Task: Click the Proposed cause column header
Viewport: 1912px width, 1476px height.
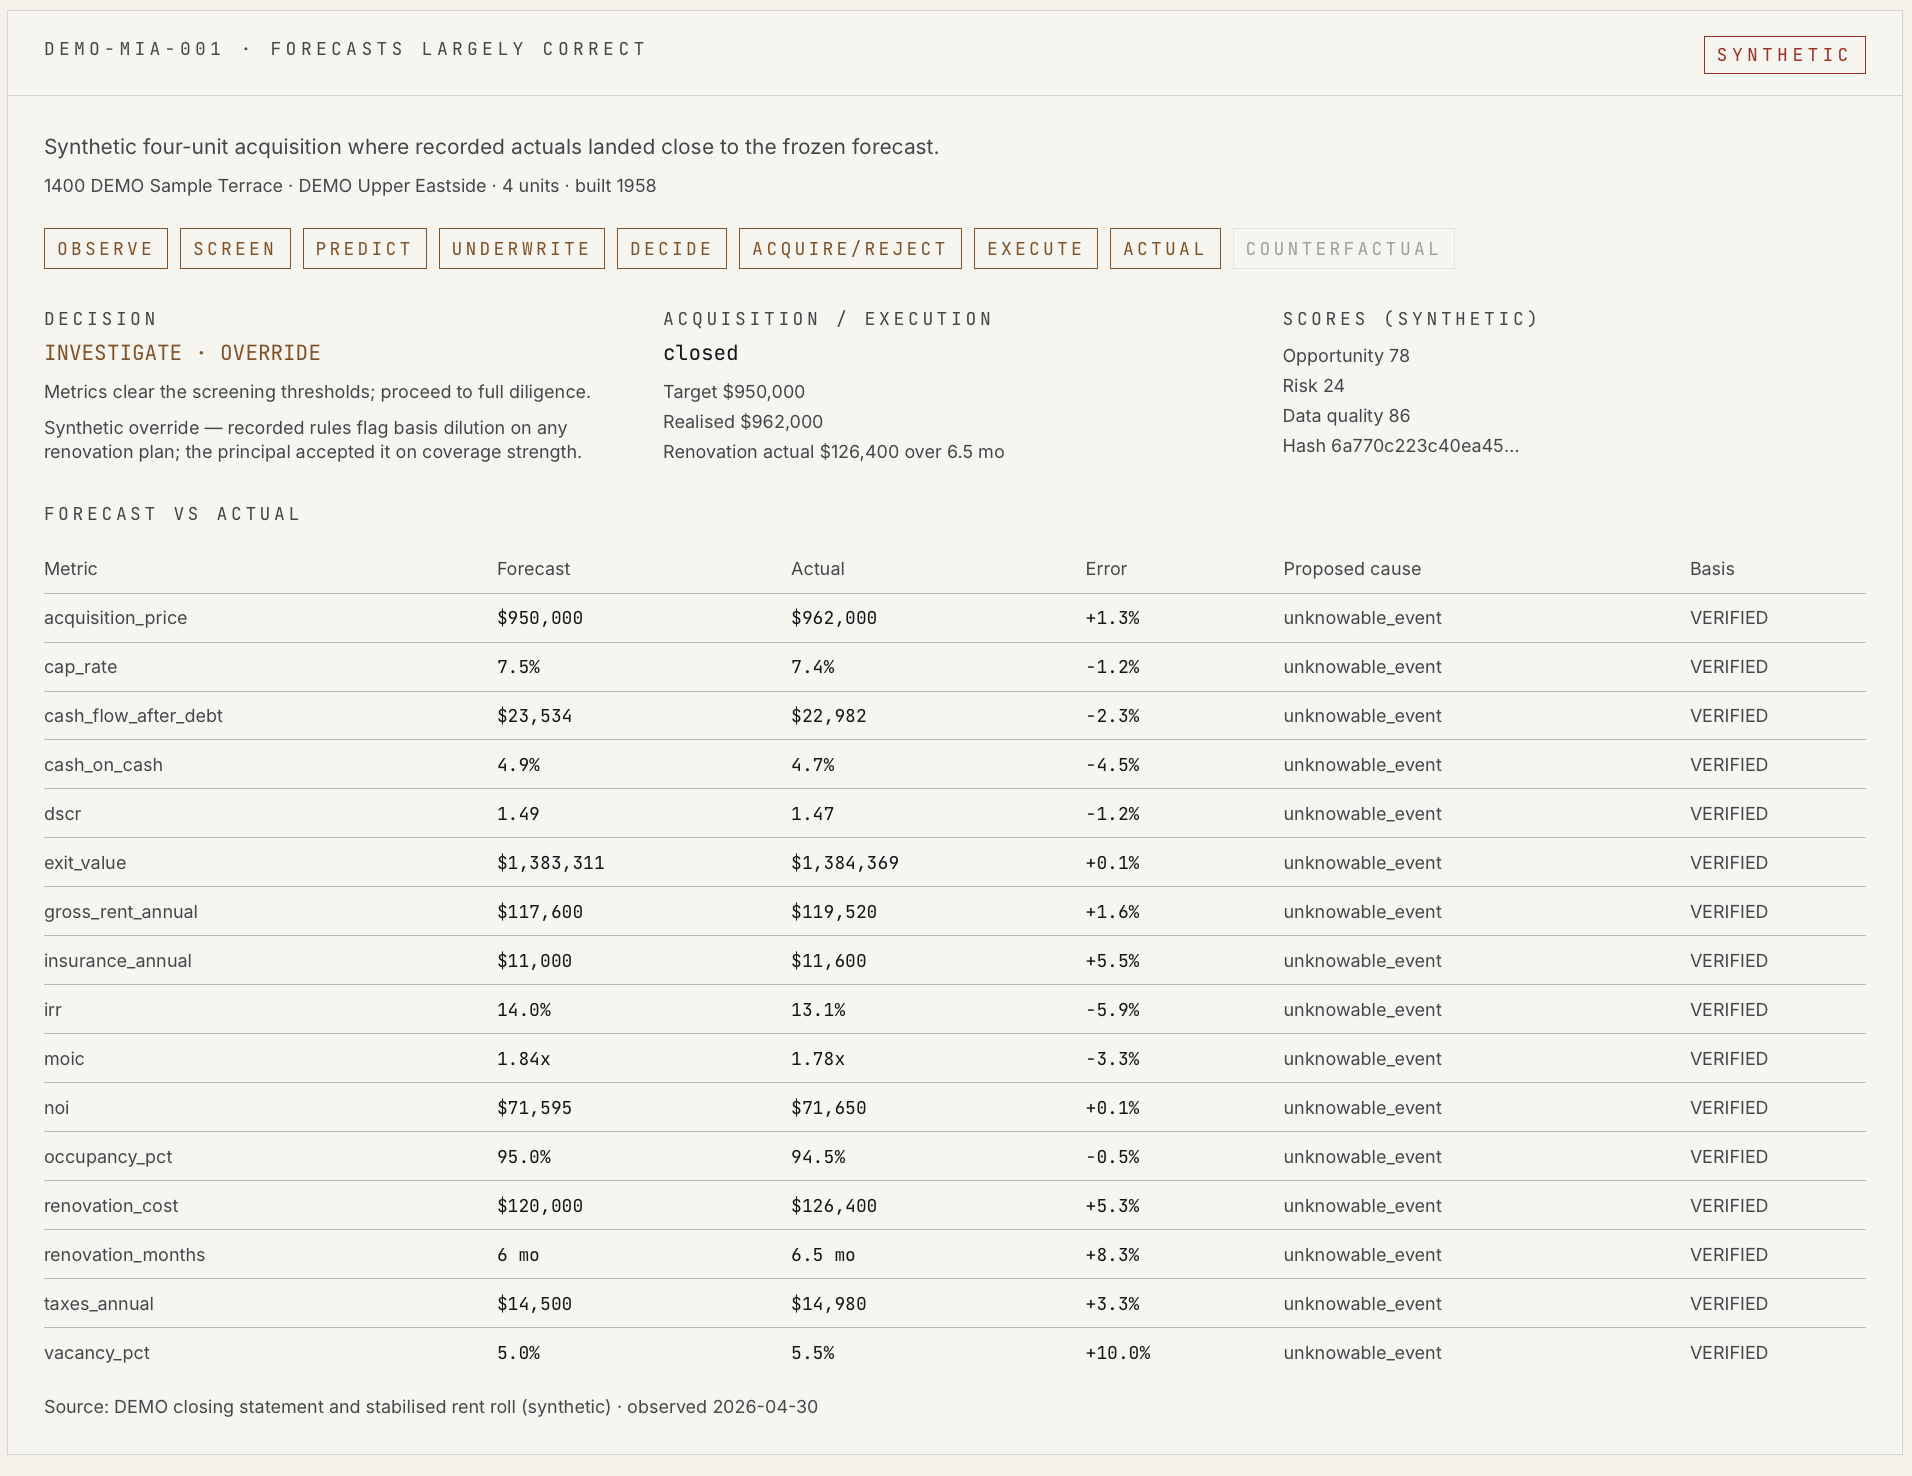Action: tap(1352, 569)
